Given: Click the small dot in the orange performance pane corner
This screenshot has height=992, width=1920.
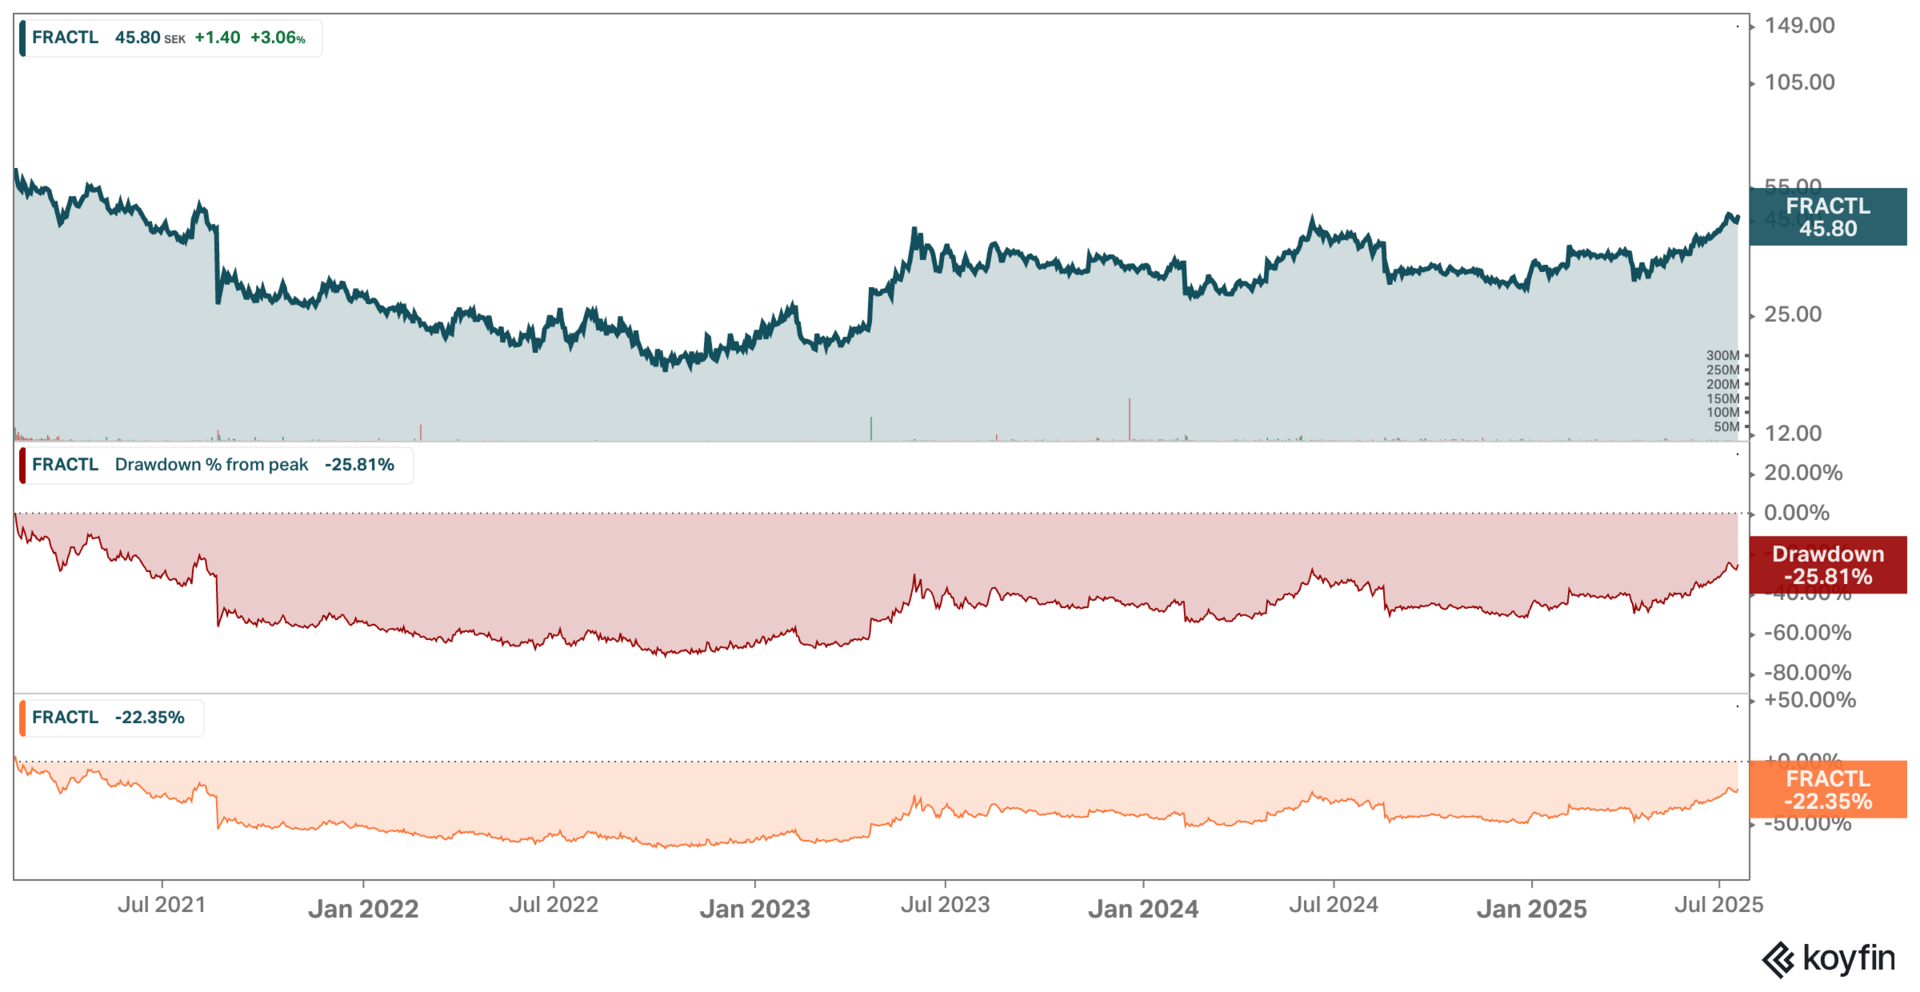Looking at the screenshot, I should tap(1738, 706).
